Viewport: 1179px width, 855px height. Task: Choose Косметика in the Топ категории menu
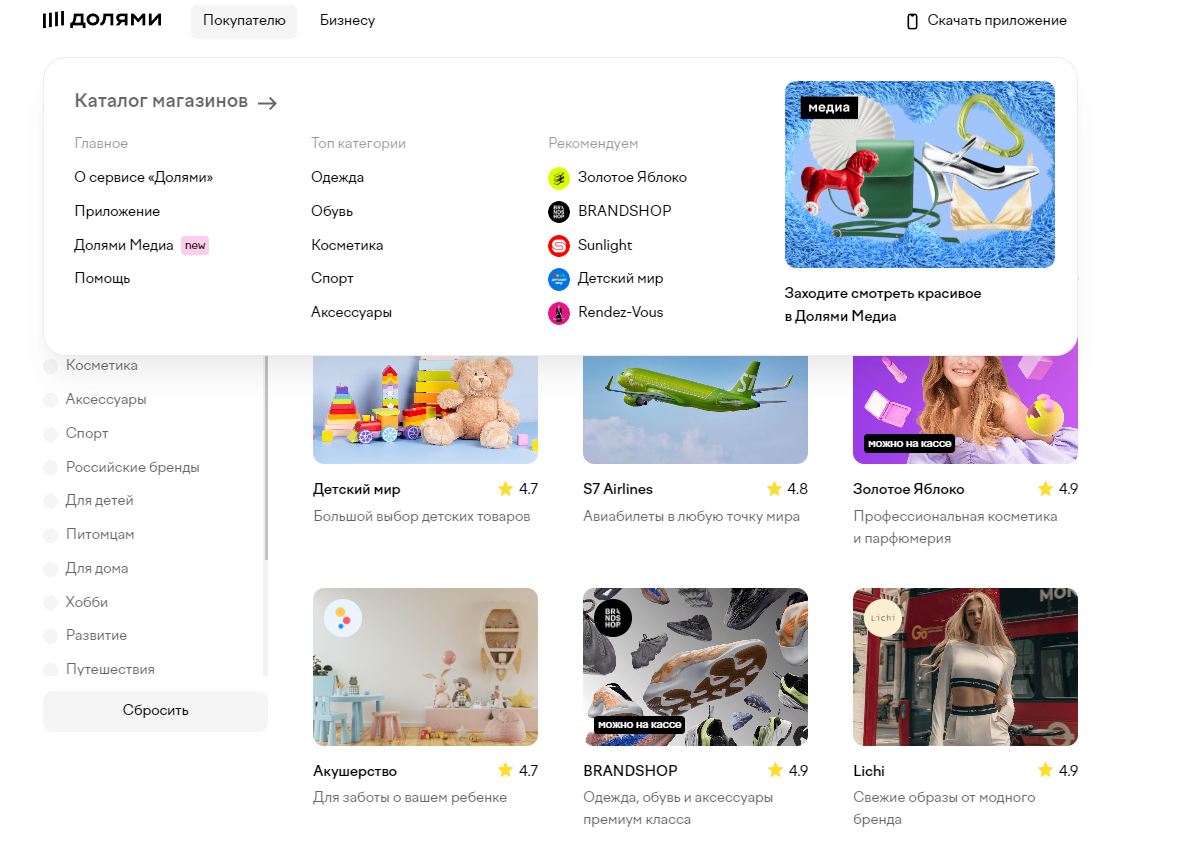(x=347, y=245)
